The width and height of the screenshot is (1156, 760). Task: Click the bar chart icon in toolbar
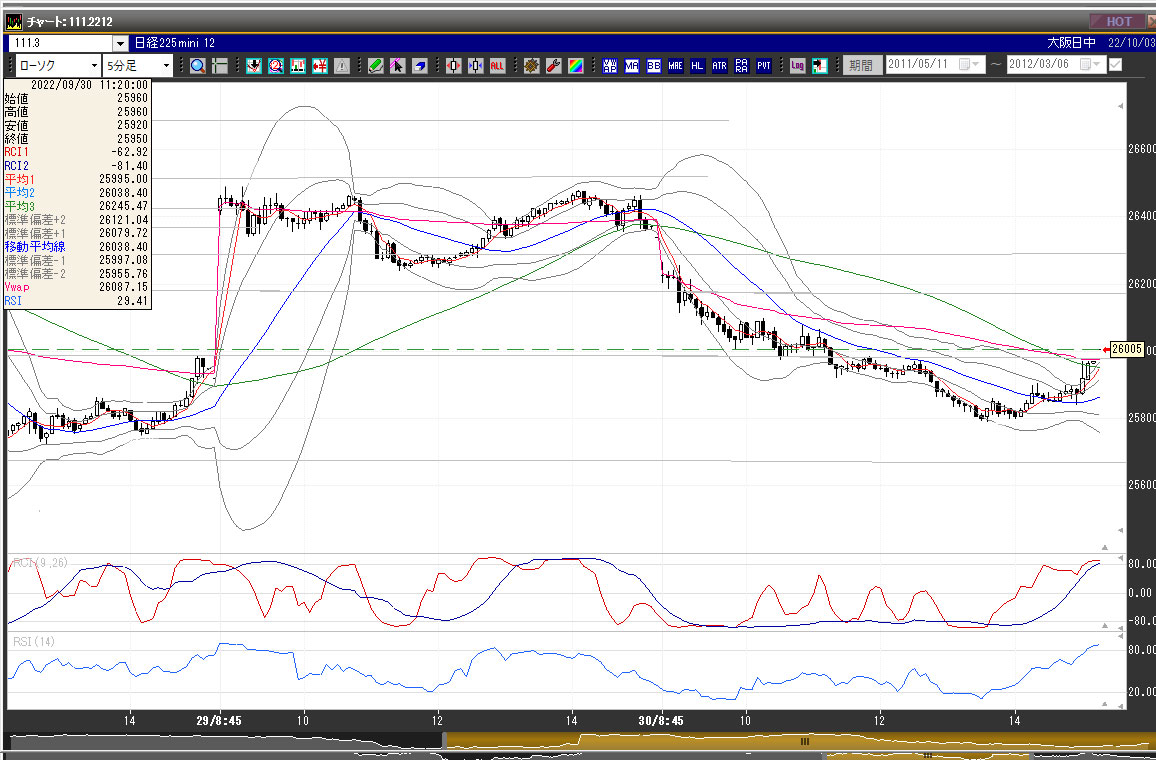[298, 66]
